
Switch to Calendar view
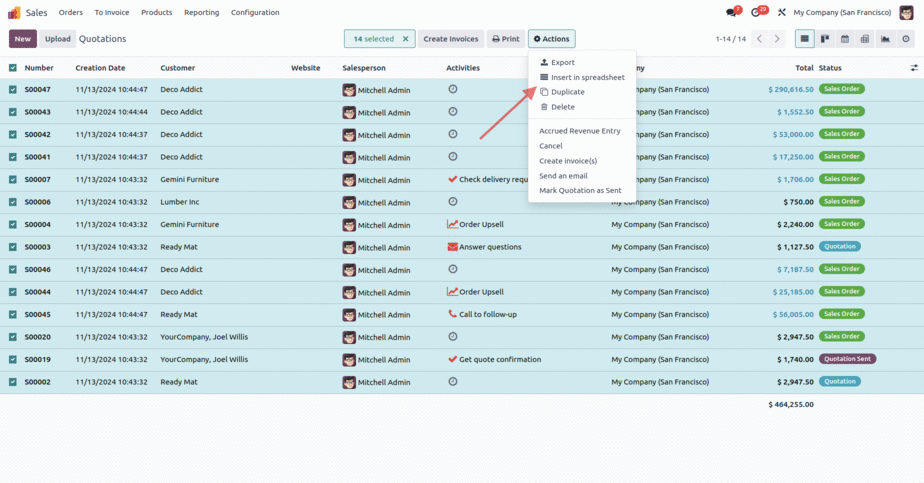(845, 39)
